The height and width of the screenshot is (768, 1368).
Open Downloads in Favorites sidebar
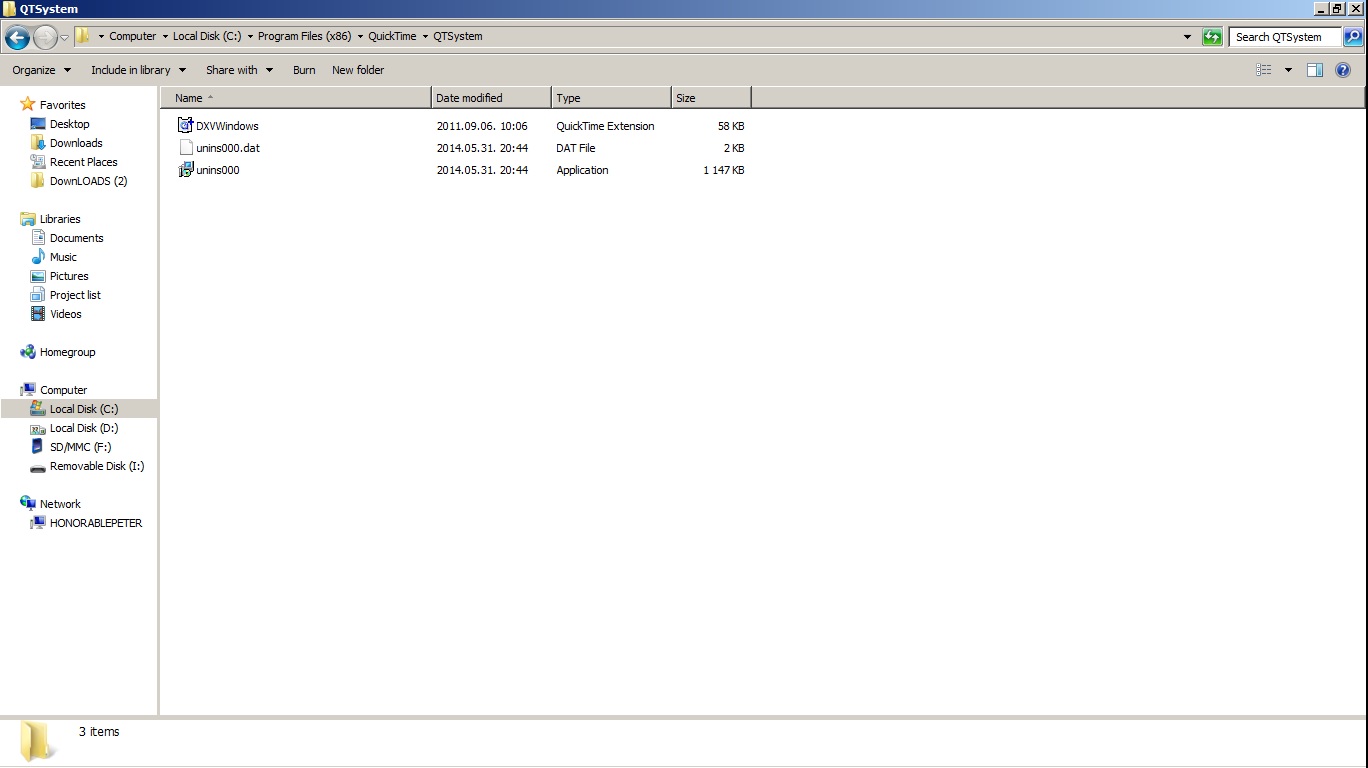point(76,143)
